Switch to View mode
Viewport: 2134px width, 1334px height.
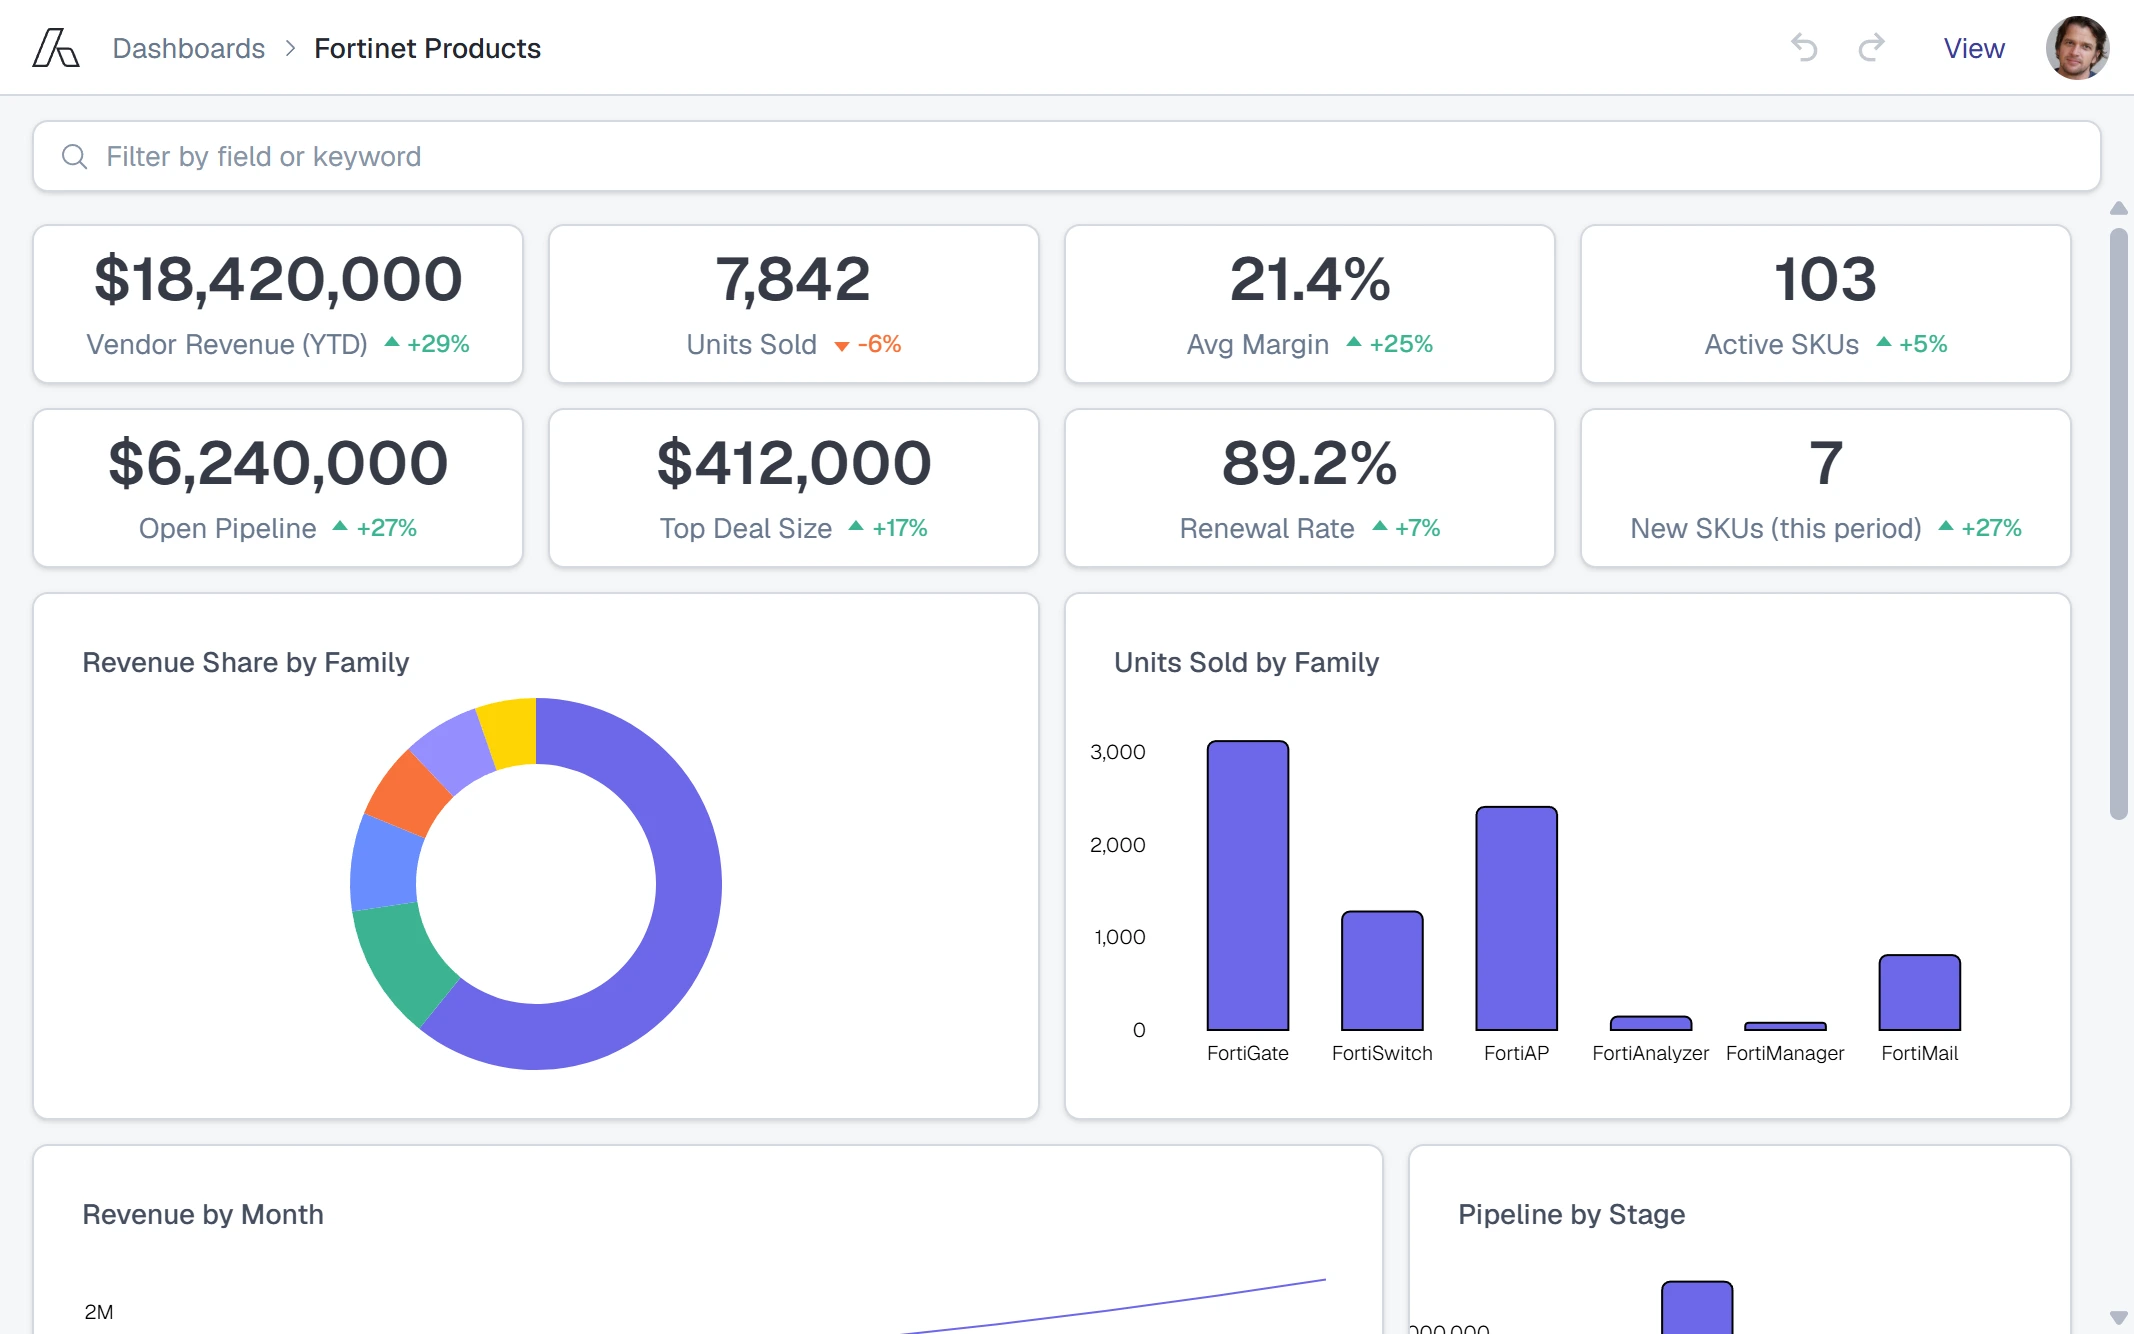(x=1974, y=48)
